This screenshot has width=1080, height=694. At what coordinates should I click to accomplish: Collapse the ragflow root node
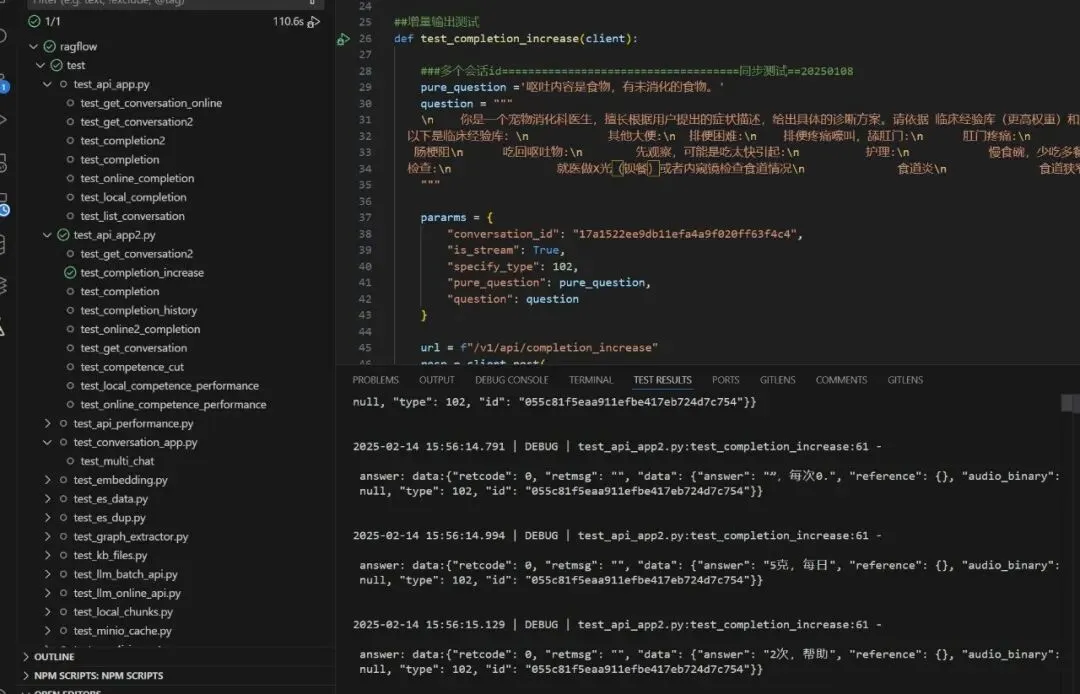click(33, 46)
